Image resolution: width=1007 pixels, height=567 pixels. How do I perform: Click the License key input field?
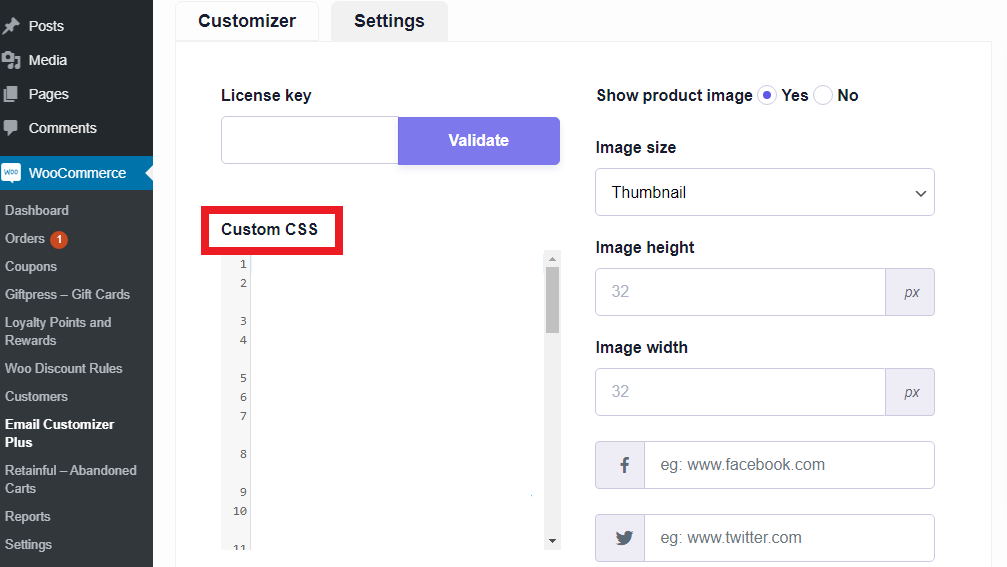tap(310, 140)
